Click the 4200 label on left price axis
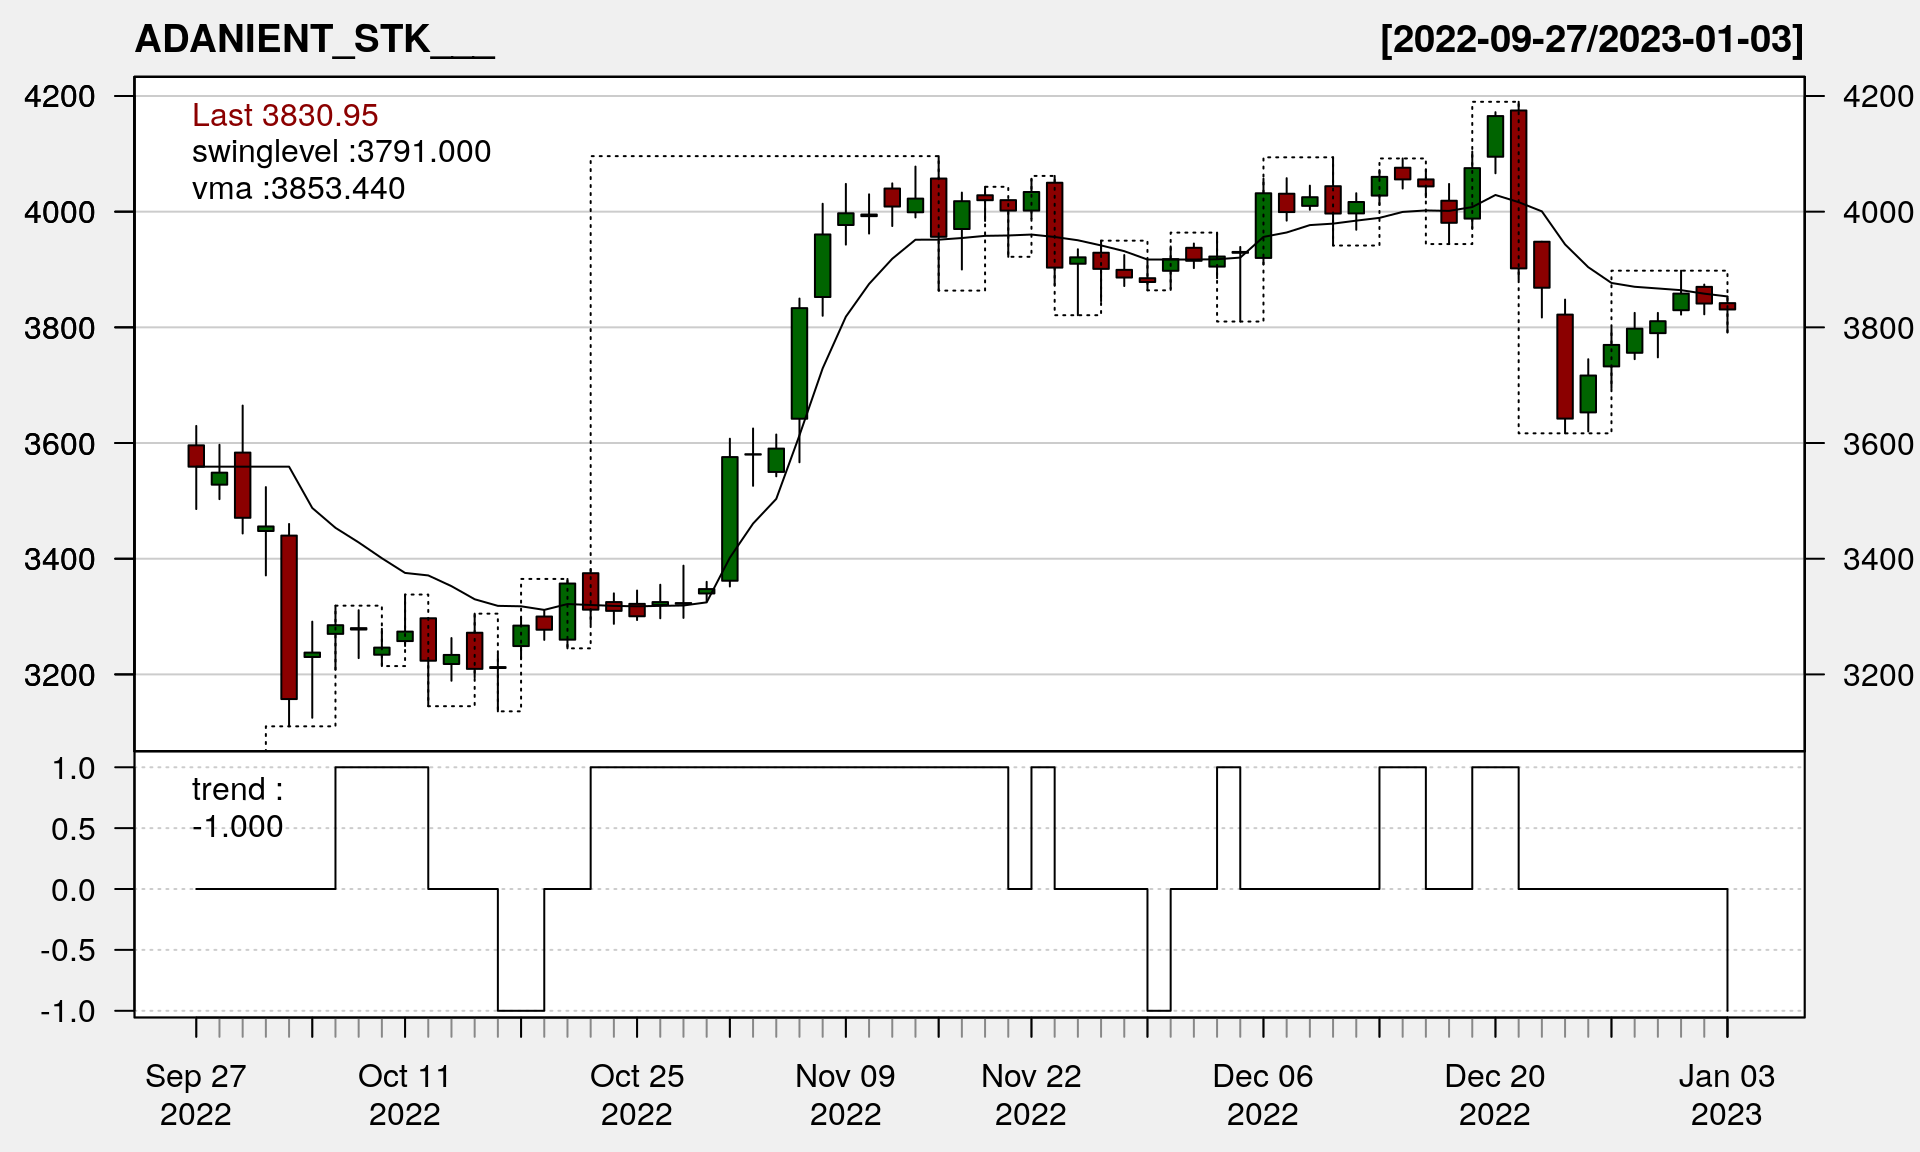 (x=60, y=97)
